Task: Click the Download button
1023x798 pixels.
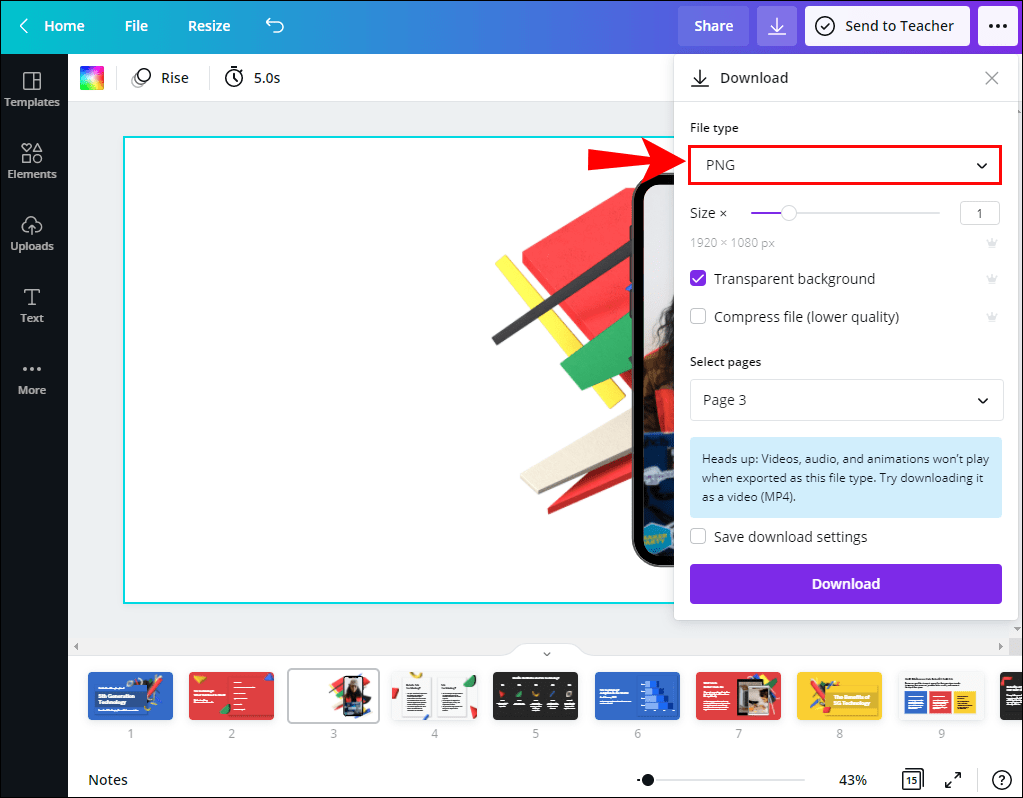Action: [845, 583]
